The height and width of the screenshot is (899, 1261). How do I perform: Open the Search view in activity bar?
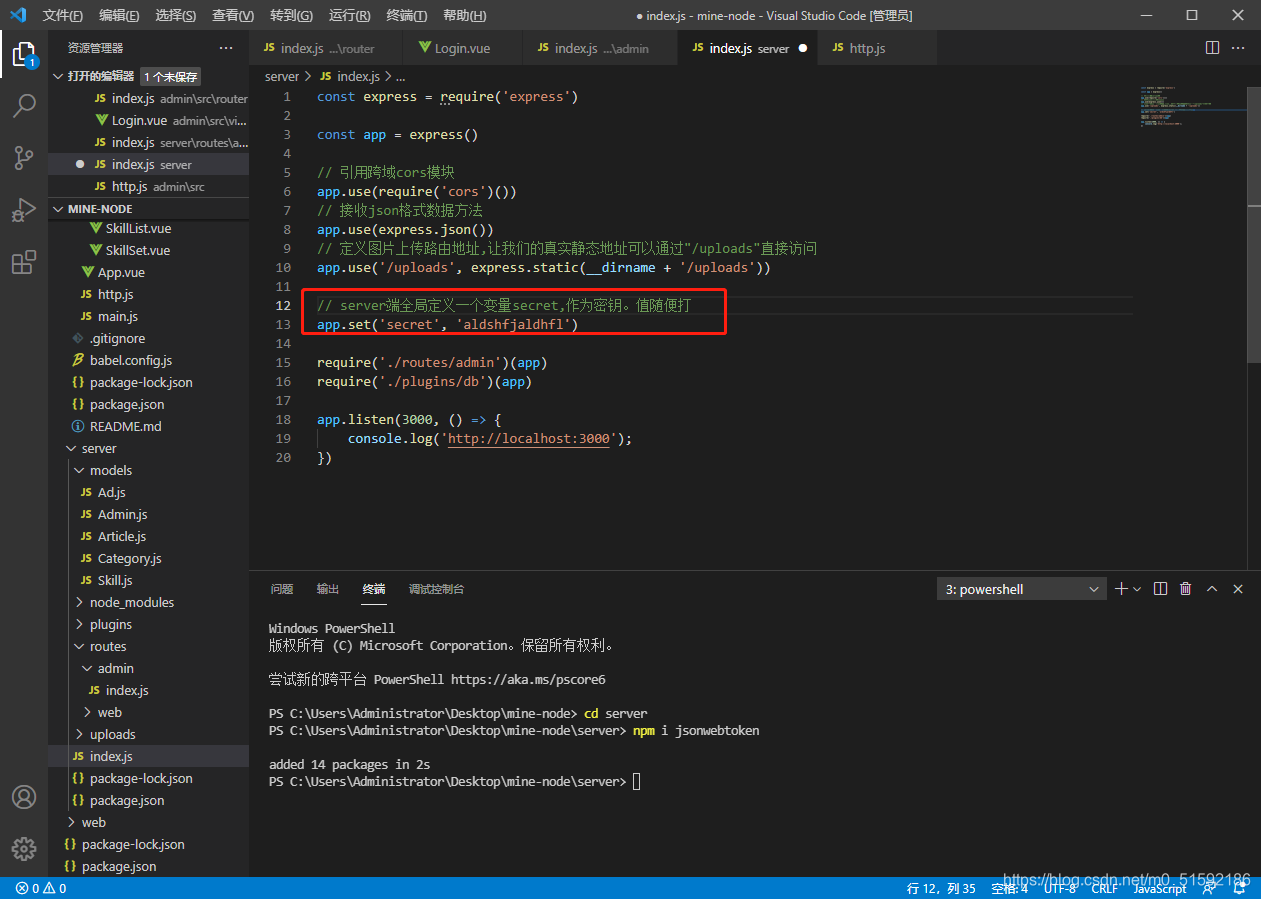tap(24, 105)
